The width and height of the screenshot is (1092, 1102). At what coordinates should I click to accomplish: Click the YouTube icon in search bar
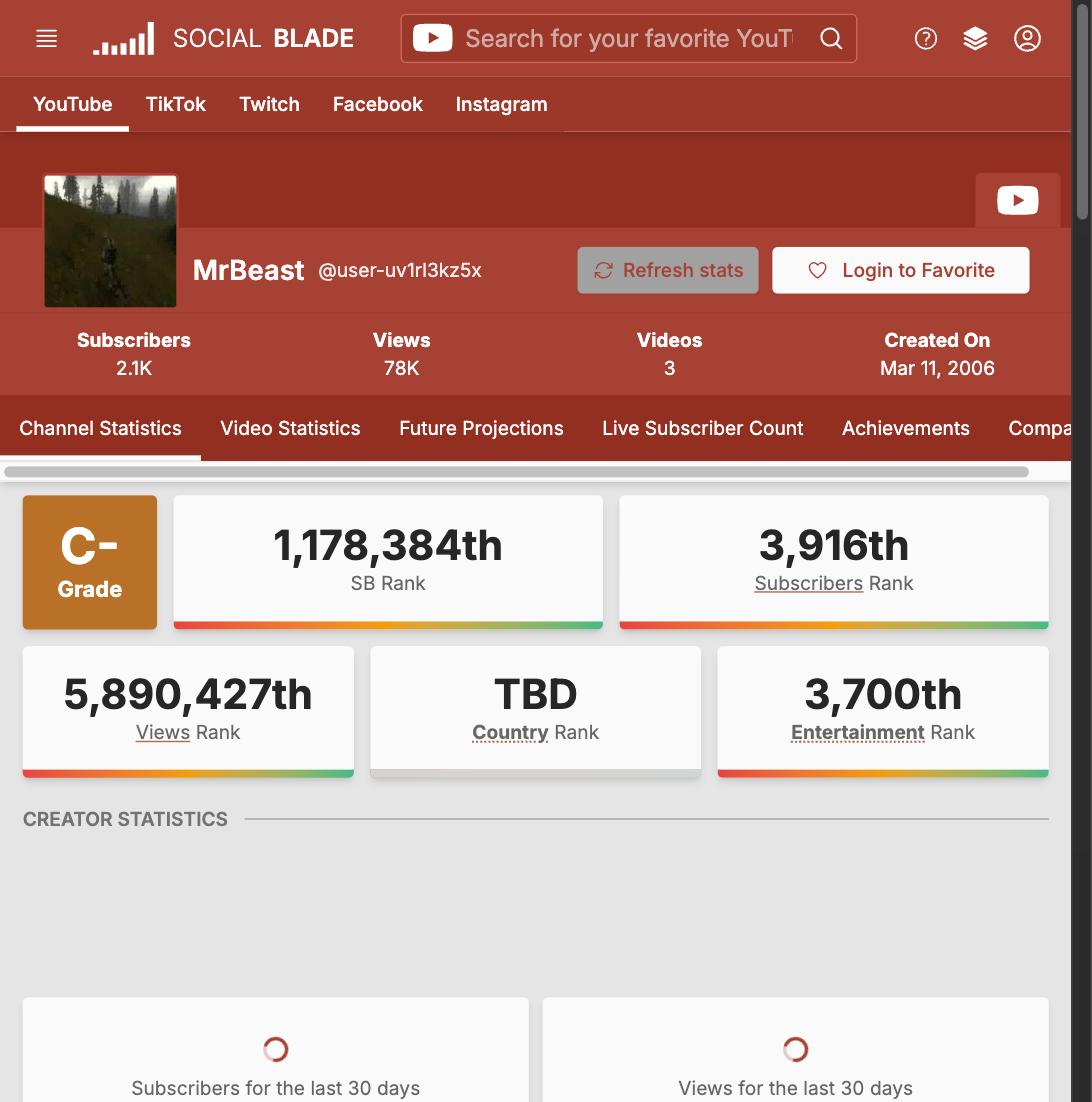(432, 38)
